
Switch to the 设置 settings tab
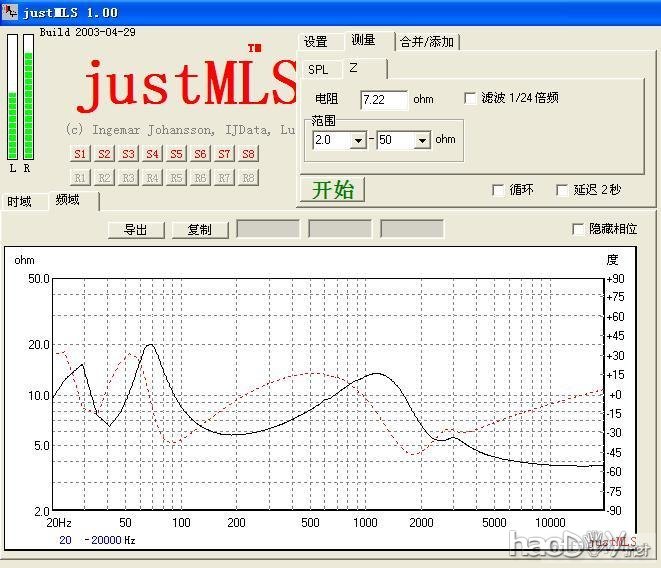click(x=316, y=42)
